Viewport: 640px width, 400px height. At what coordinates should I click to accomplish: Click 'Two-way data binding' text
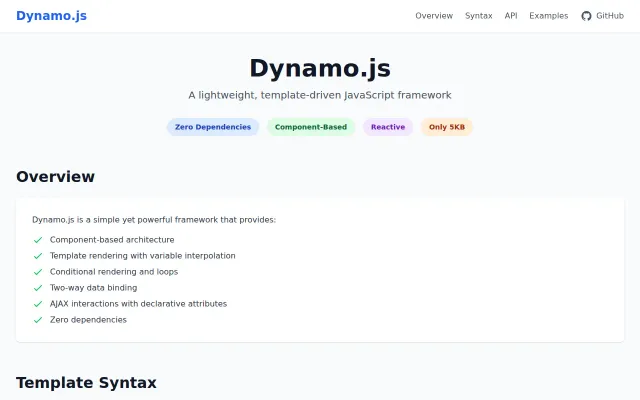(93, 288)
